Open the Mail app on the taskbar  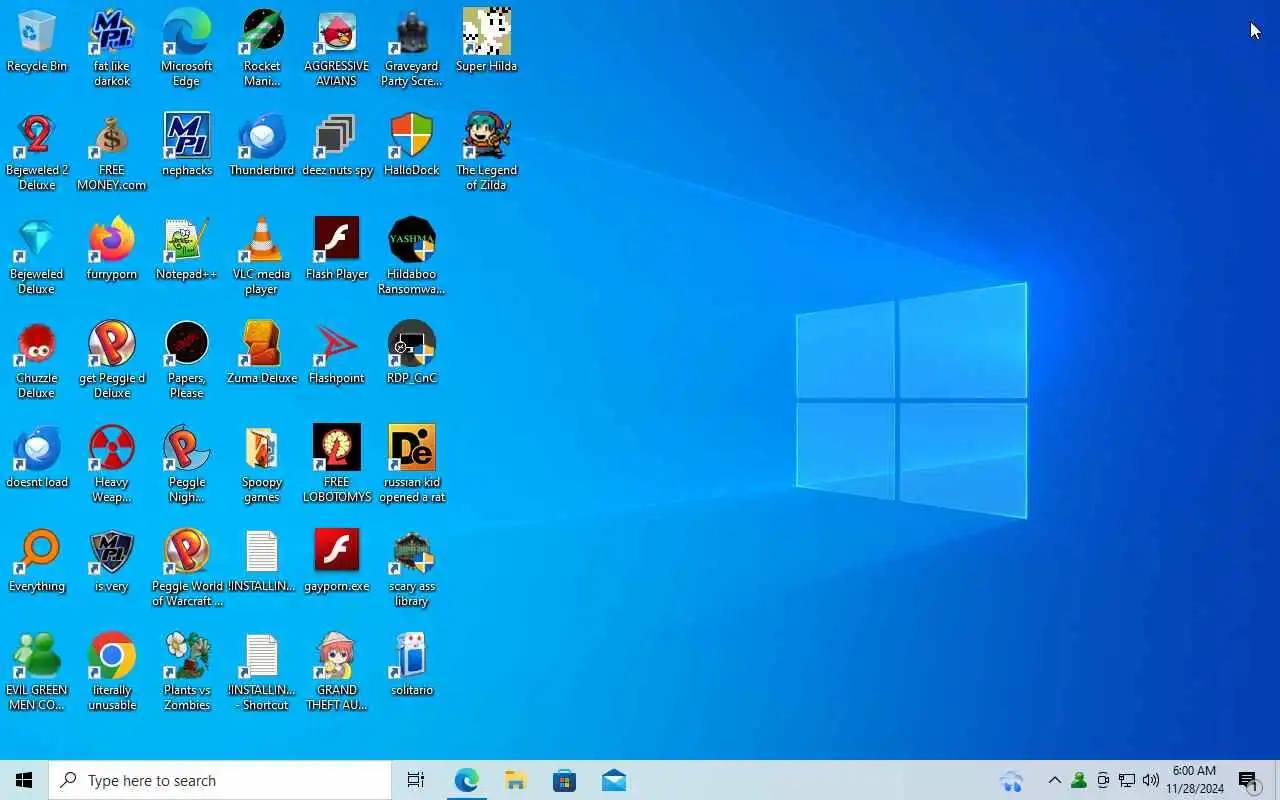(x=613, y=780)
